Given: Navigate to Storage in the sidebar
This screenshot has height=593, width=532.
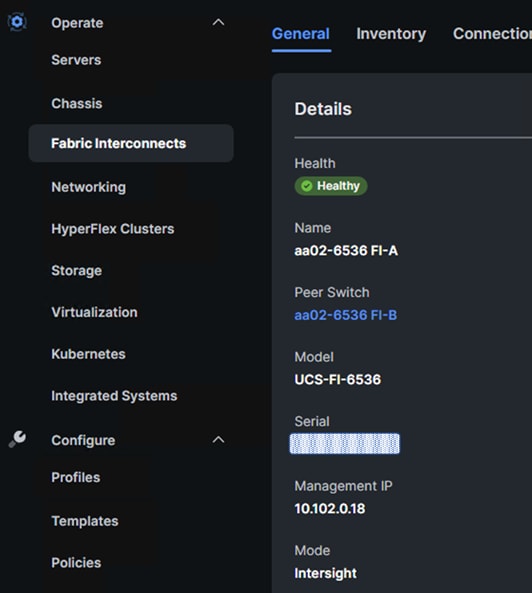Looking at the screenshot, I should click(x=76, y=270).
